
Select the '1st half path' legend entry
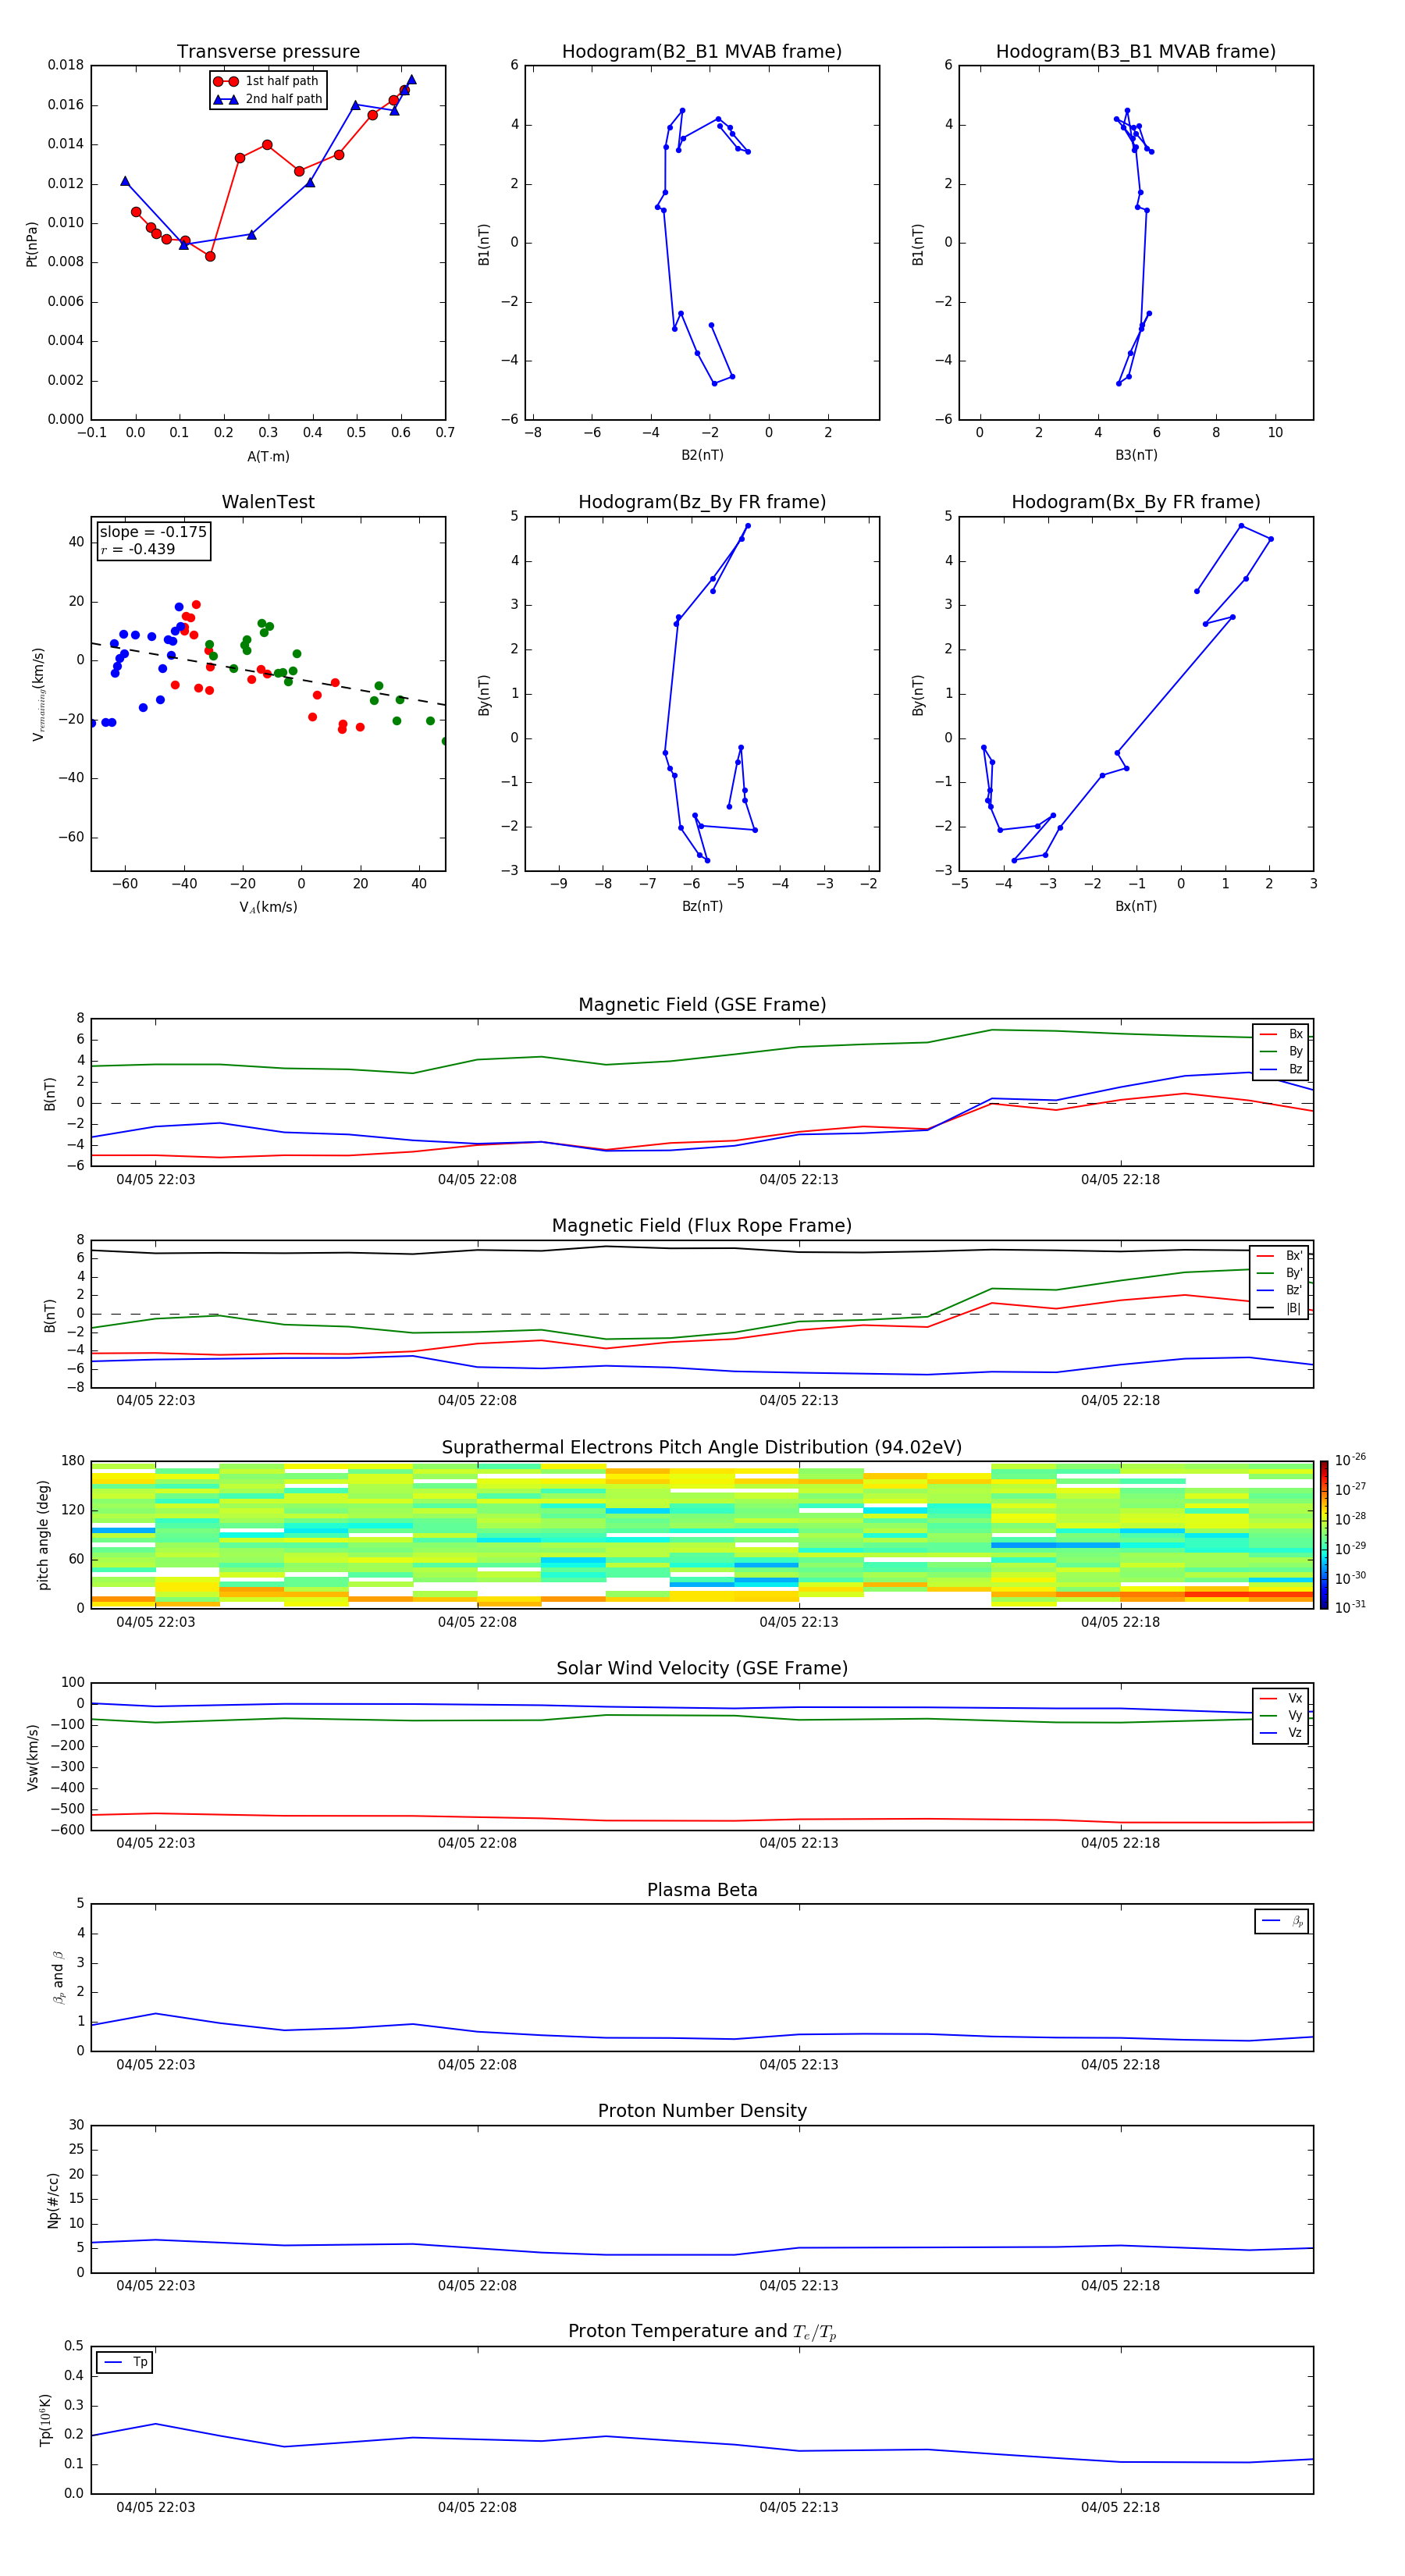[x=266, y=81]
